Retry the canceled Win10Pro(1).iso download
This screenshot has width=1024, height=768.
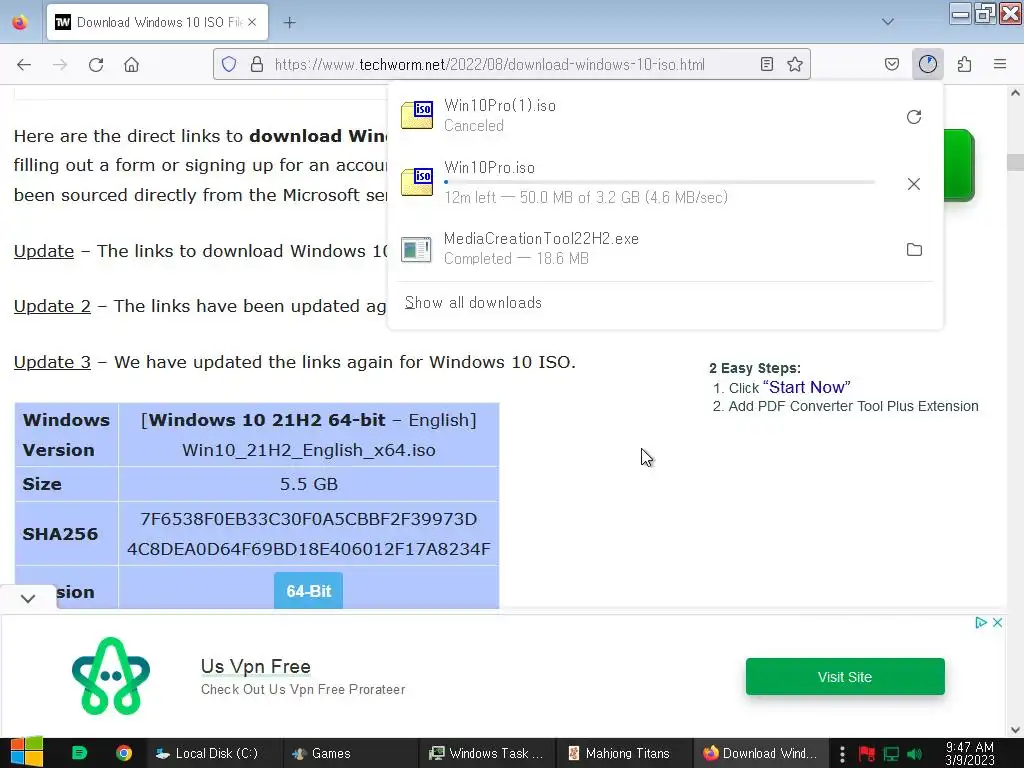point(914,116)
